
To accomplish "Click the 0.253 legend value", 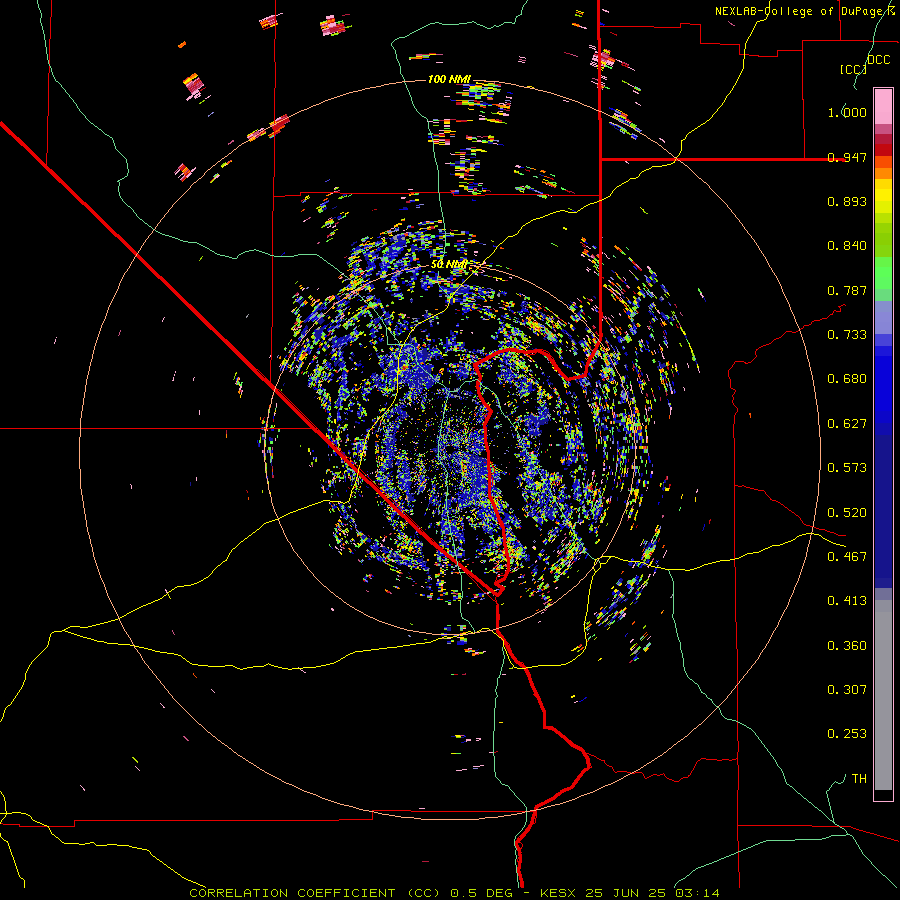I will tap(847, 734).
